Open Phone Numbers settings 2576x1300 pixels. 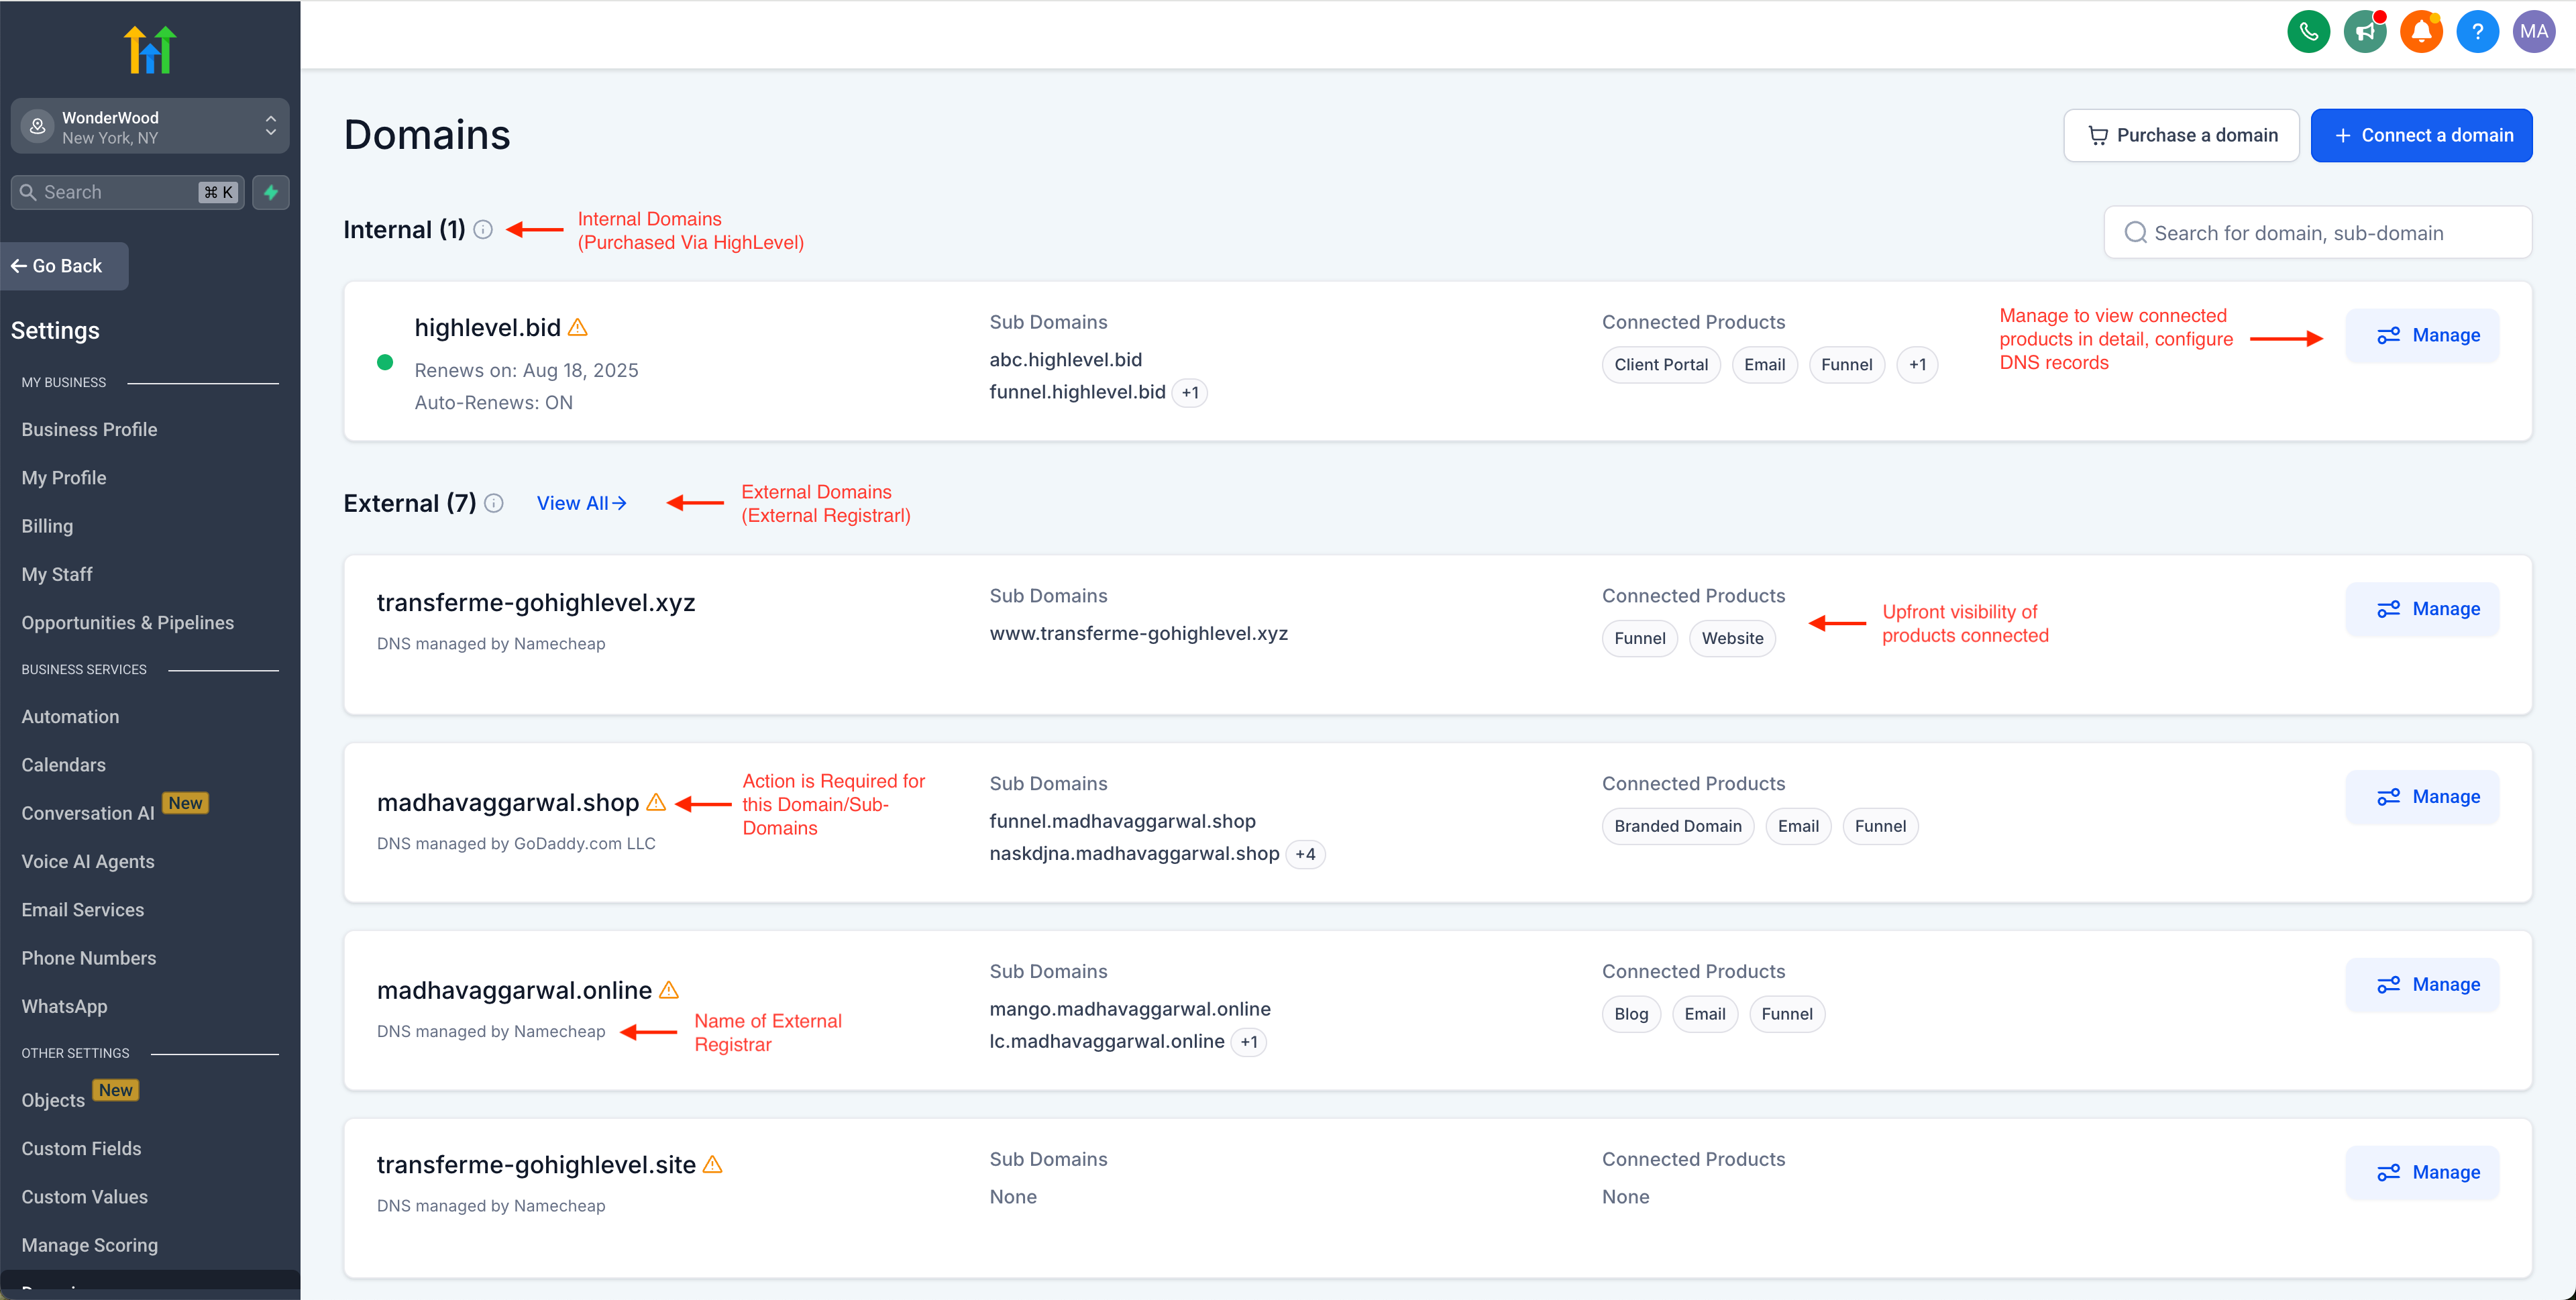pos(89,958)
